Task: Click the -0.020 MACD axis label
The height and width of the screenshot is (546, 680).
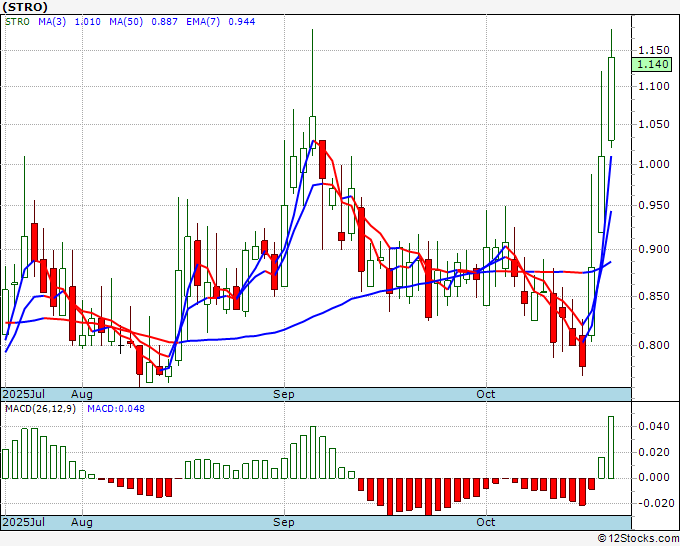Action: click(654, 503)
